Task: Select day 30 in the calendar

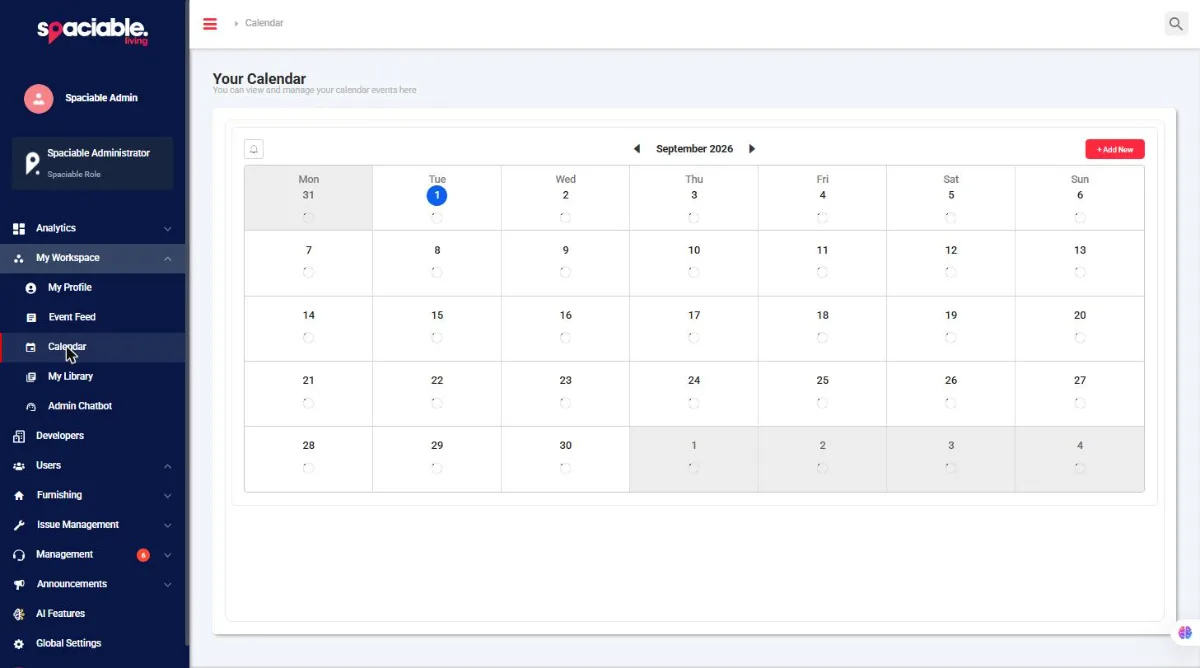Action: (565, 459)
